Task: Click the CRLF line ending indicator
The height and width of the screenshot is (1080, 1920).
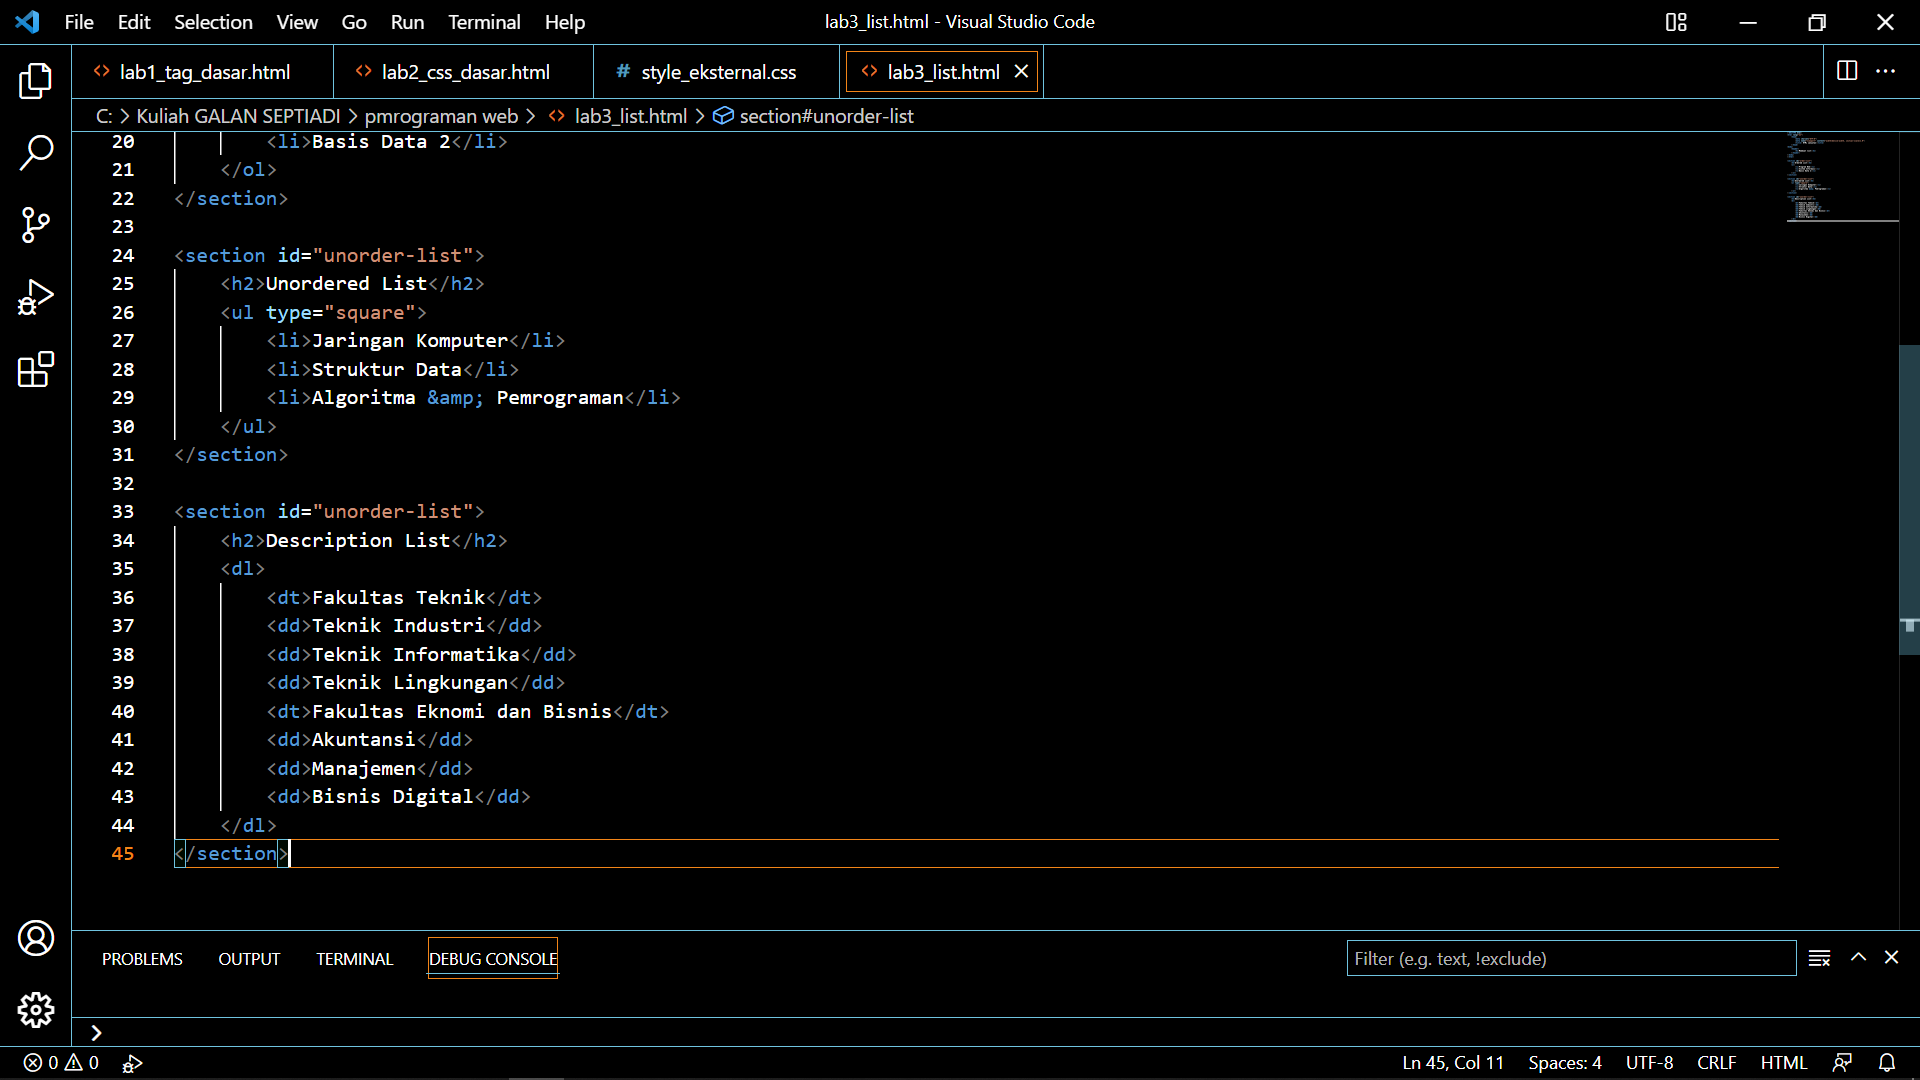Action: (1716, 1063)
